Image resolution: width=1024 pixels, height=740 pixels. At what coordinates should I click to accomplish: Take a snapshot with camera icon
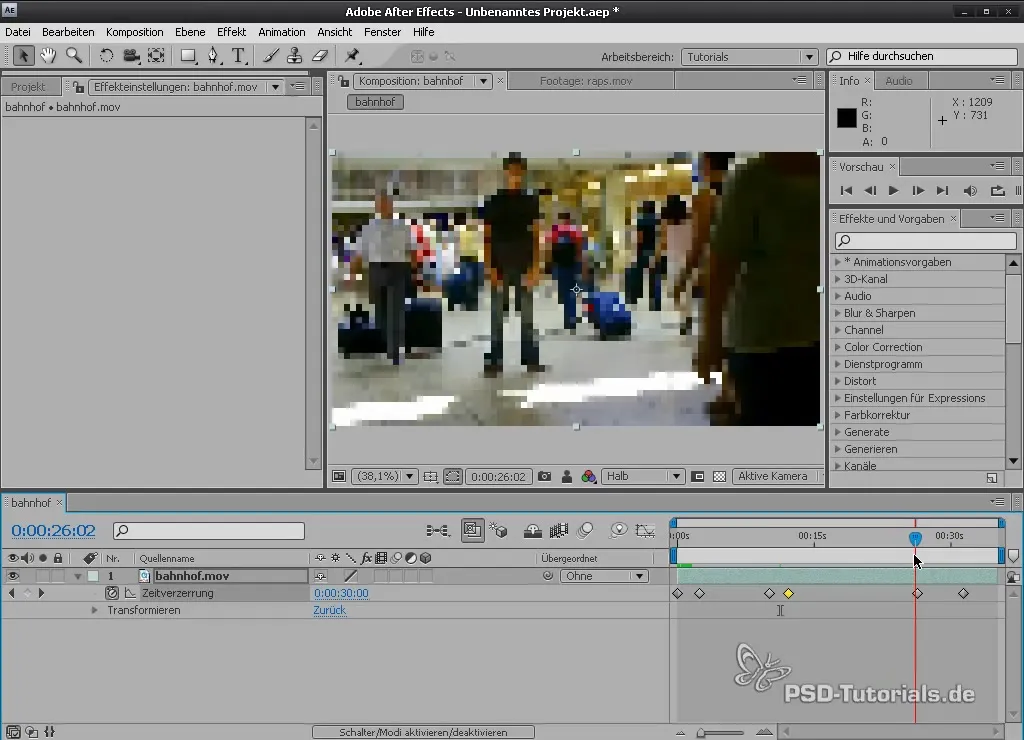pos(545,477)
